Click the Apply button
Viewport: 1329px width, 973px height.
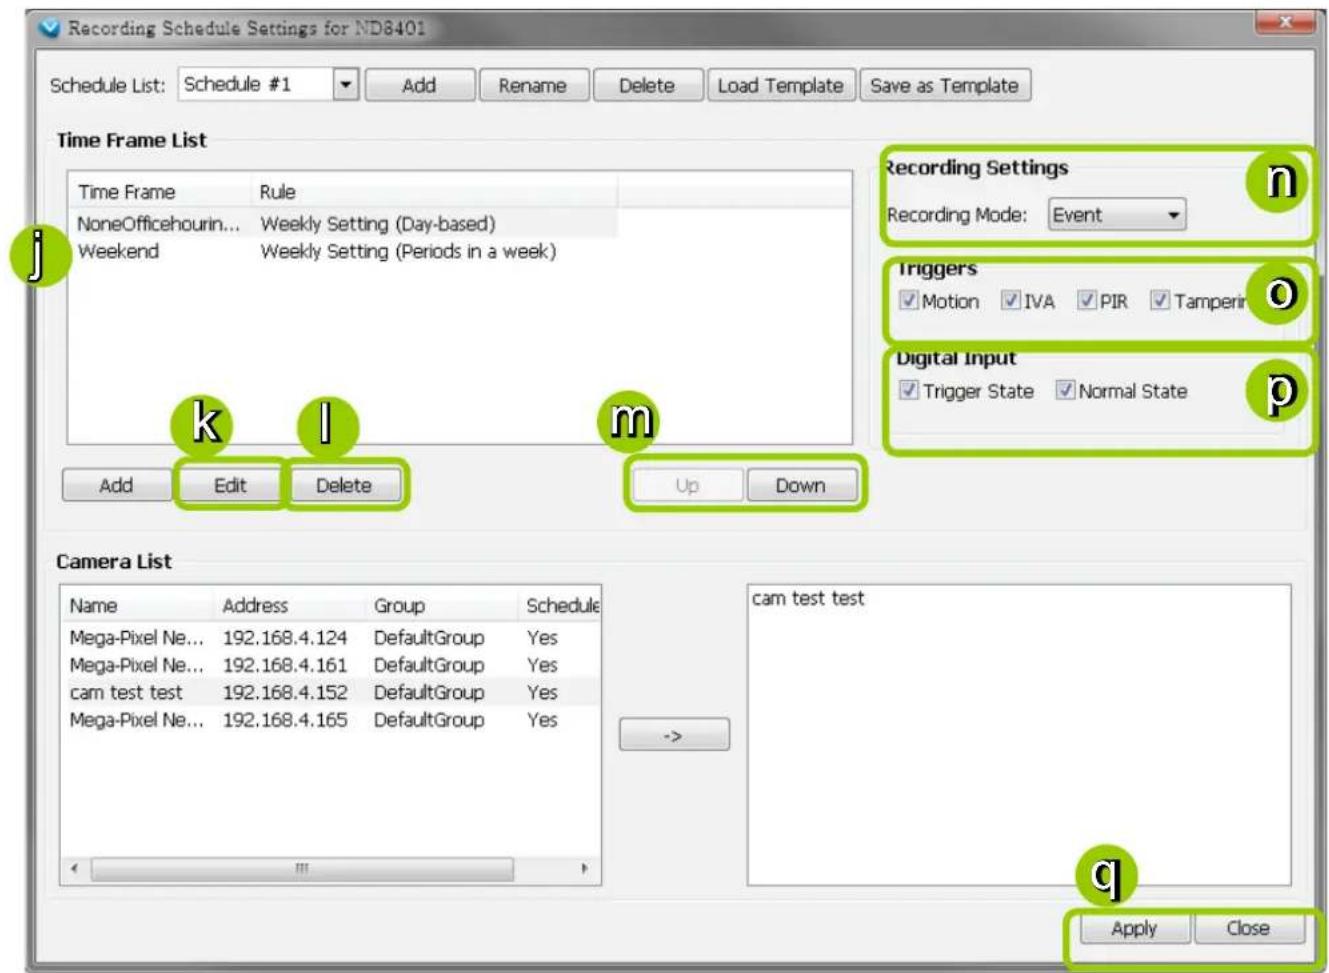point(1134,929)
